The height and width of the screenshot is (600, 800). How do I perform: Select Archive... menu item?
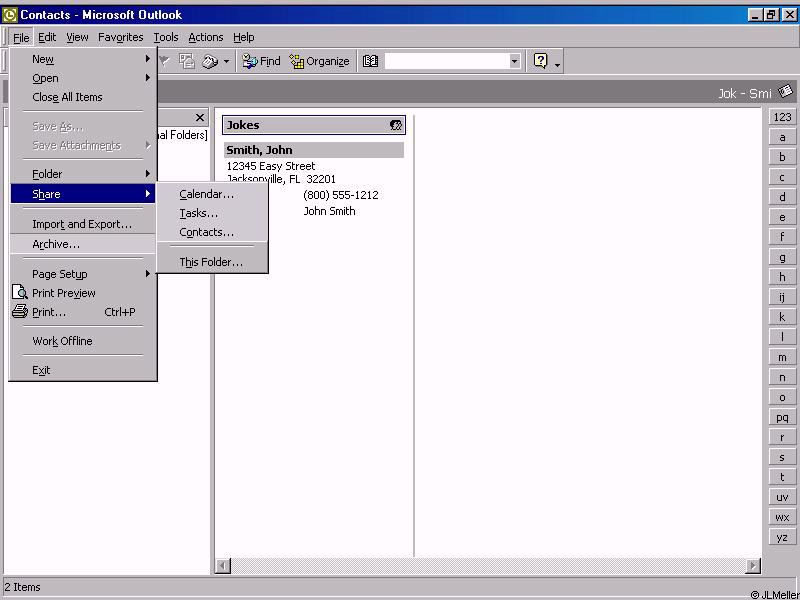83,244
